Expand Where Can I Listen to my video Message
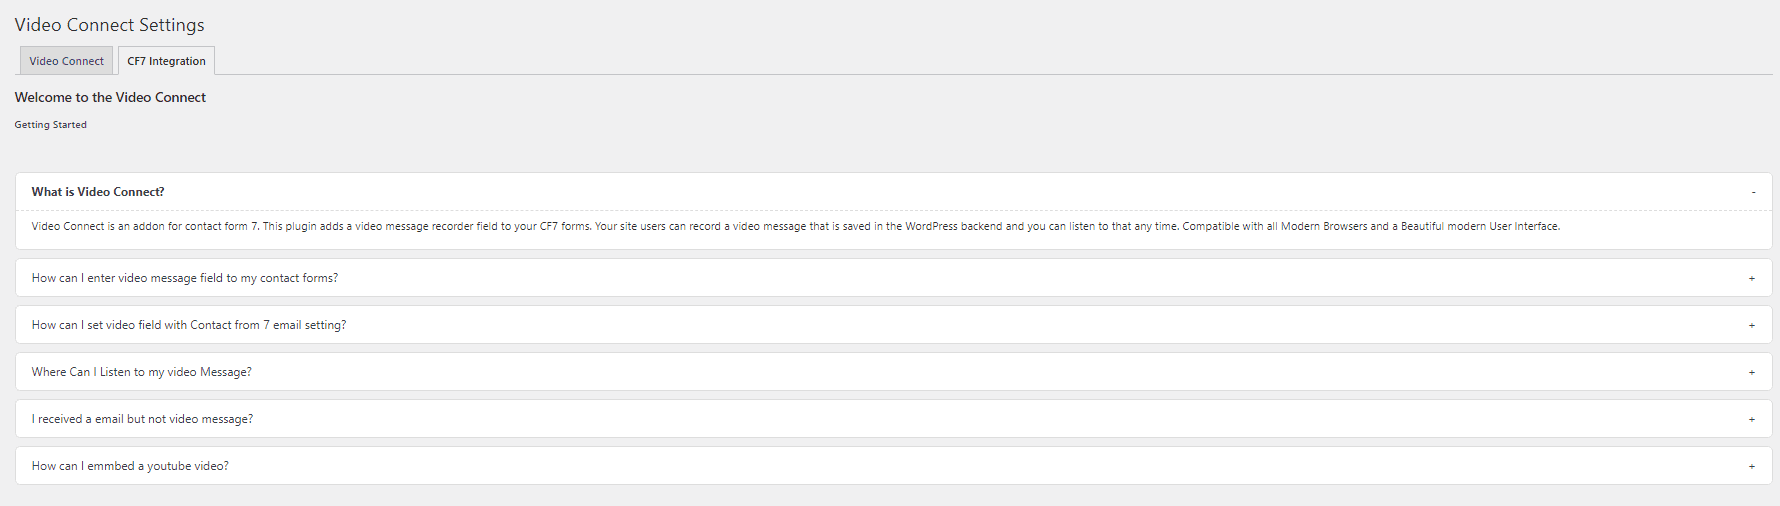The image size is (1780, 506). point(894,372)
